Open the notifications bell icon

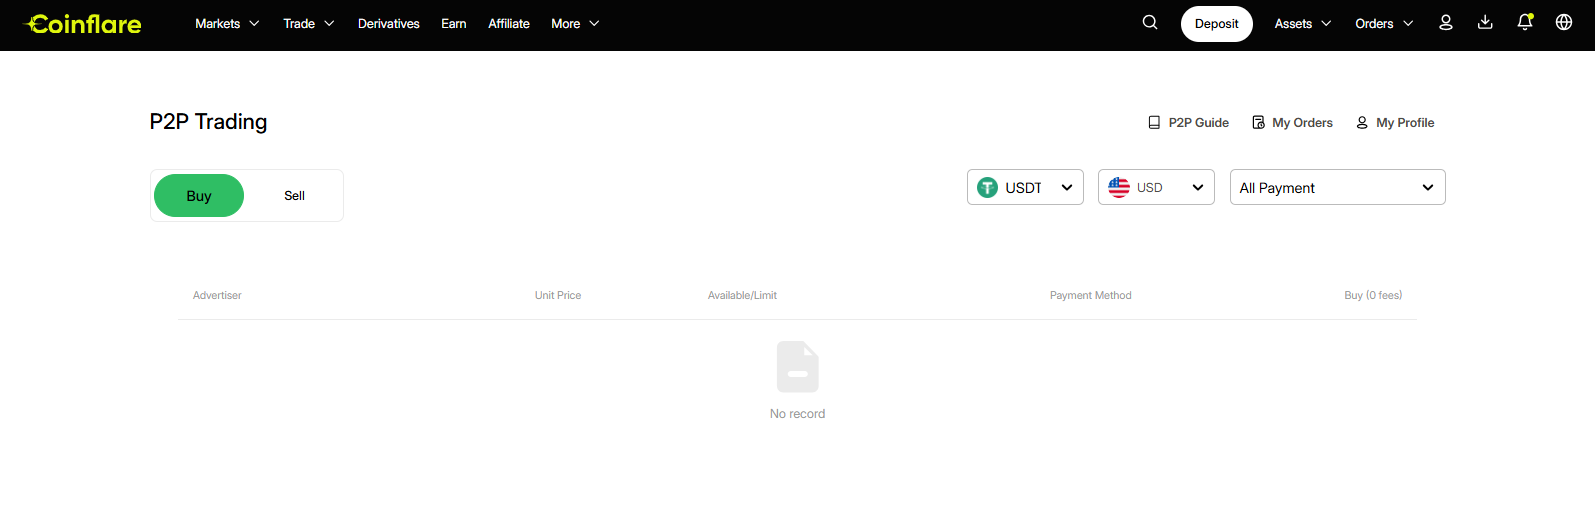[1525, 23]
